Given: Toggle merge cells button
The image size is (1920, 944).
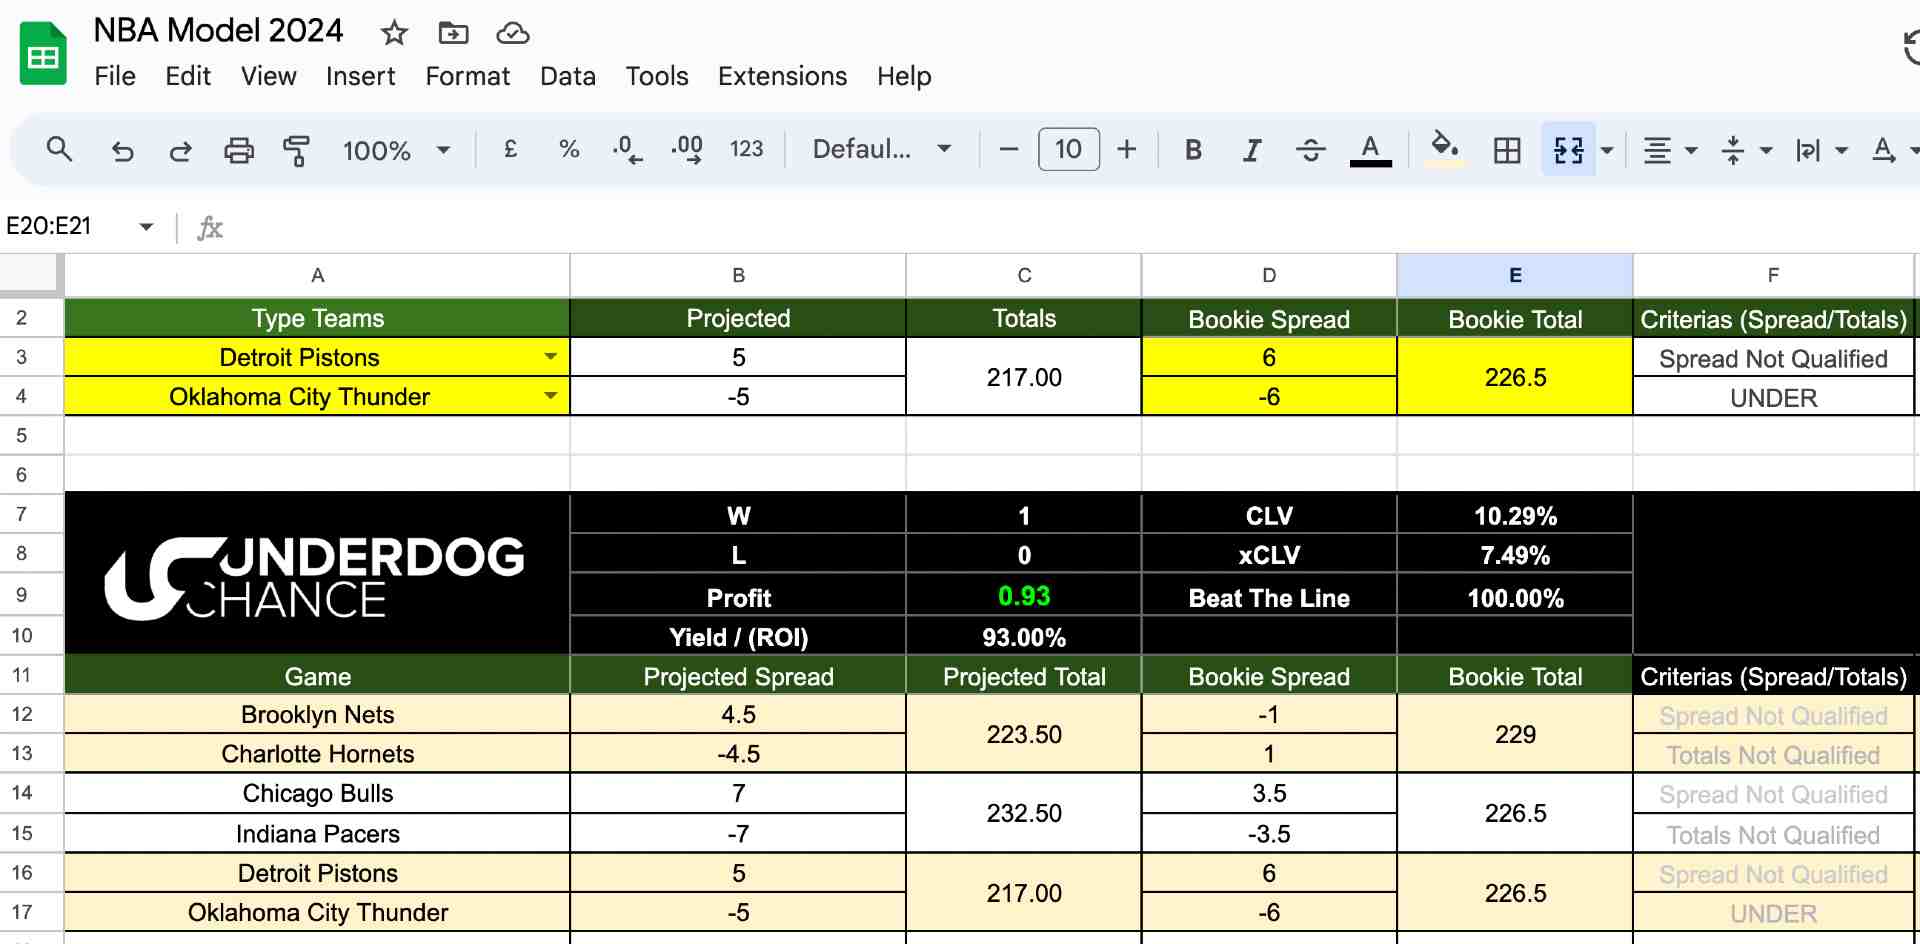Looking at the screenshot, I should pos(1568,150).
